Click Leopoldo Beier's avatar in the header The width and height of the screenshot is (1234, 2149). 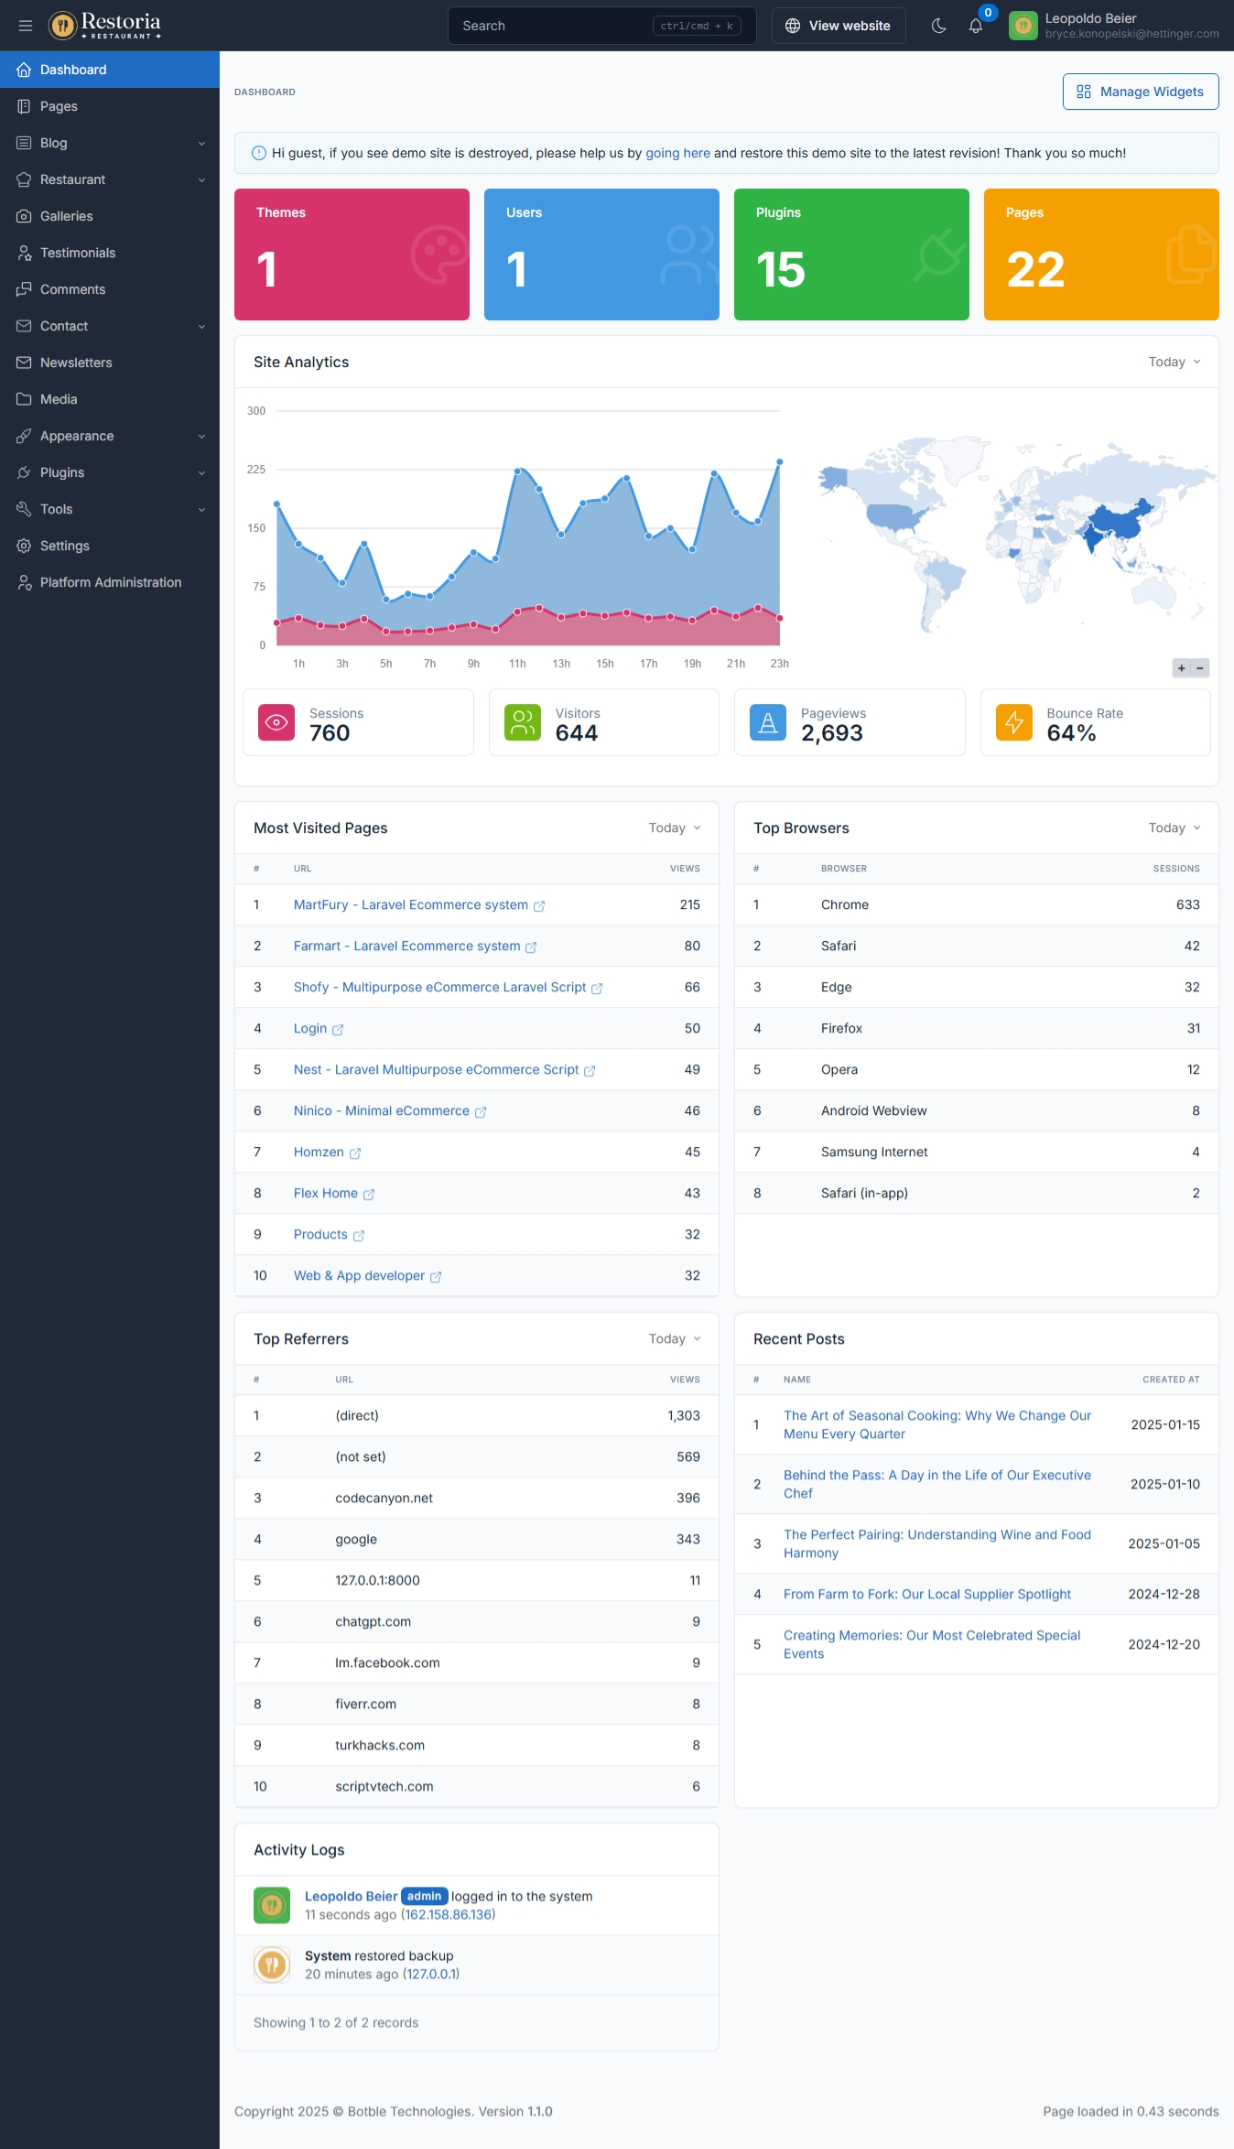(1023, 26)
